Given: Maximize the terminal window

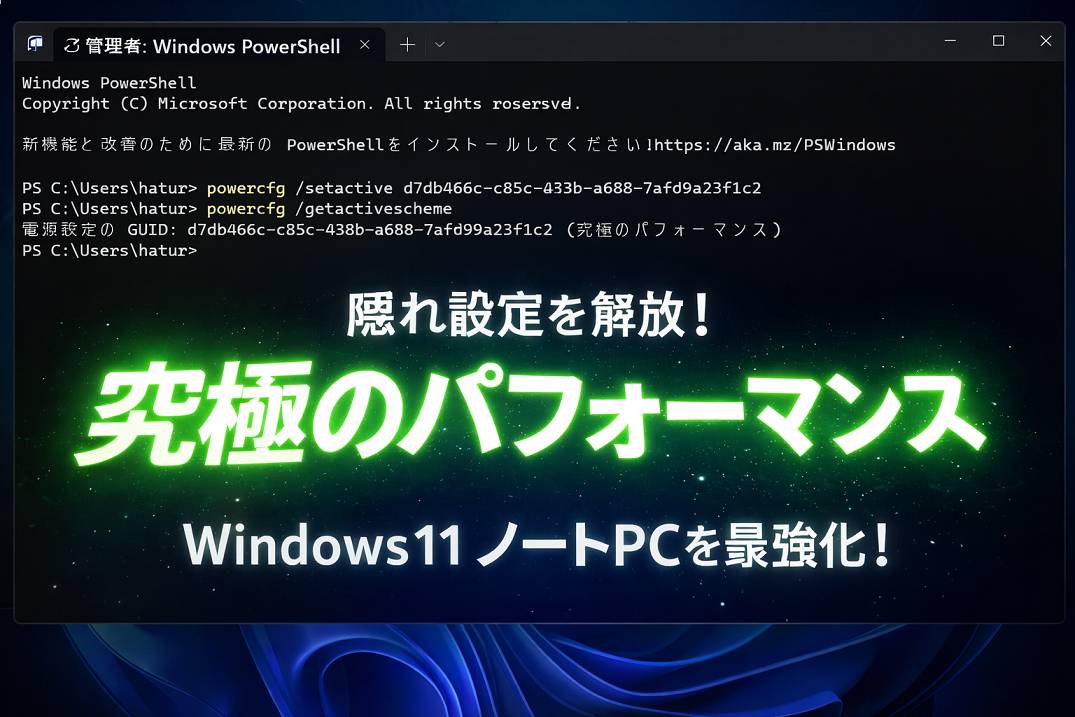Looking at the screenshot, I should pyautogui.click(x=998, y=41).
